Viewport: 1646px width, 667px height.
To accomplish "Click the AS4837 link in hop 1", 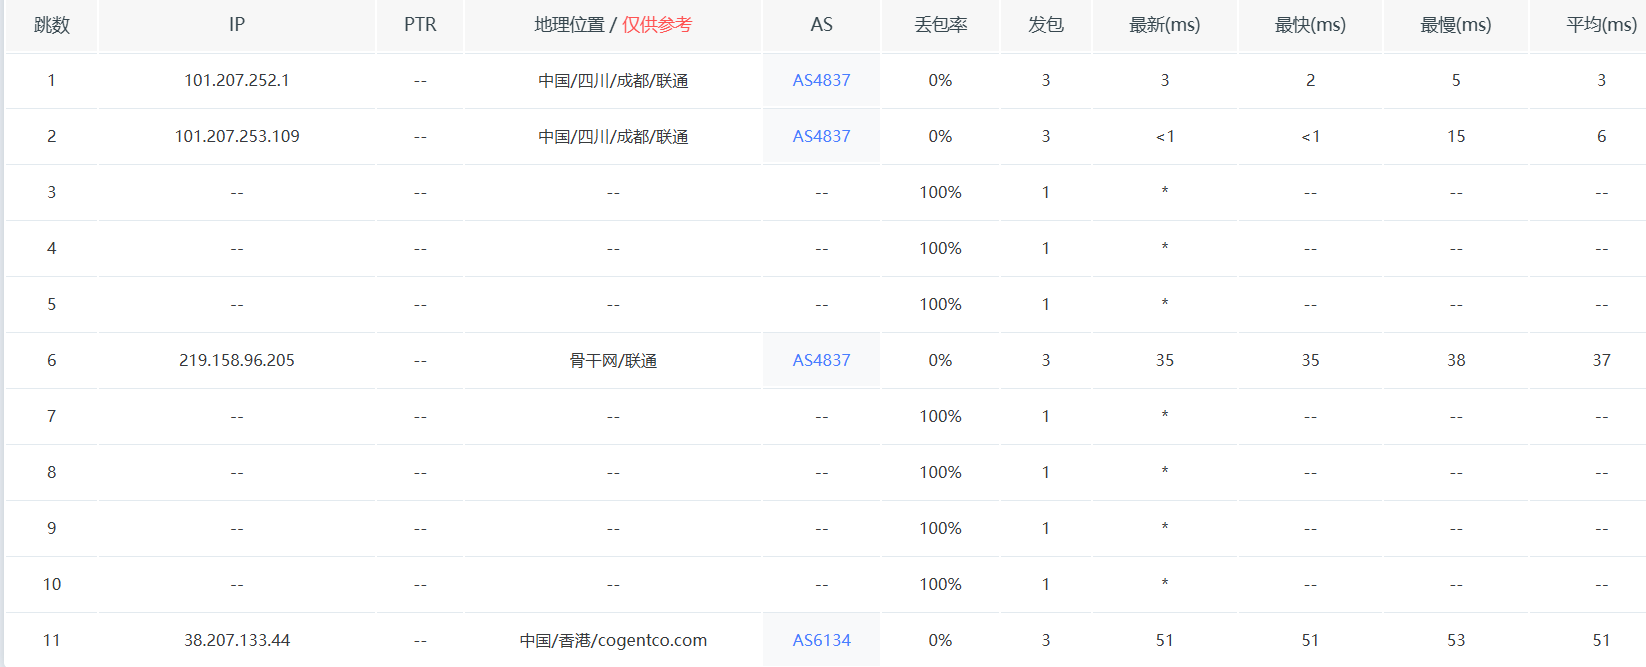I will [821, 80].
